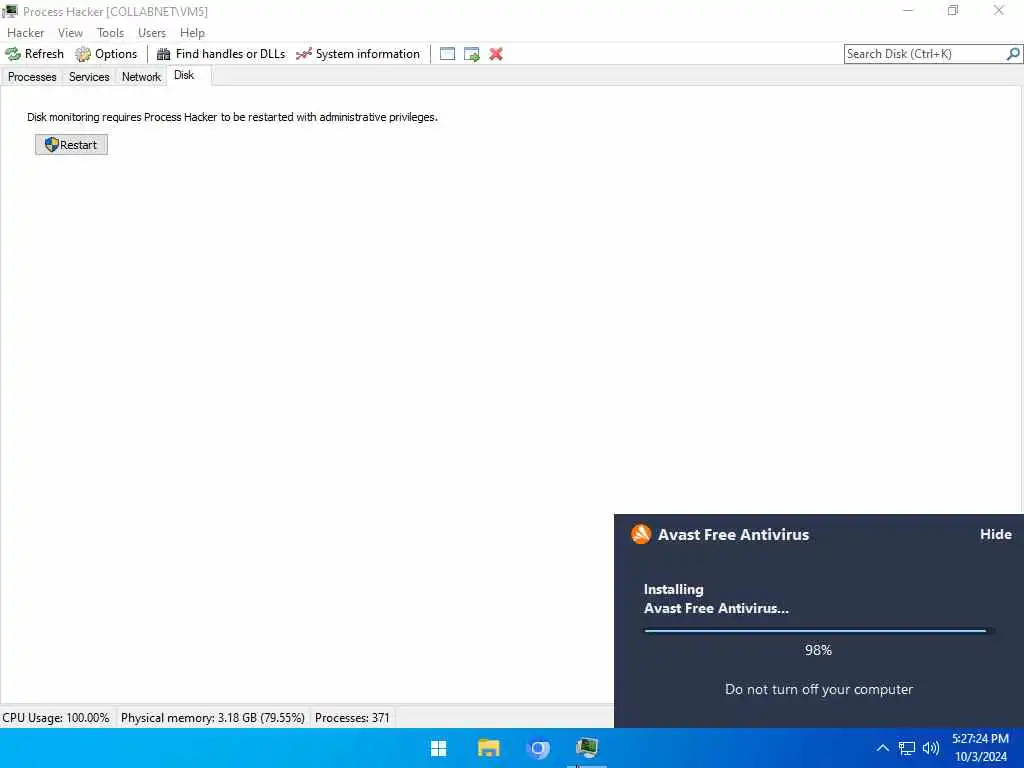1024x768 pixels.
Task: Switch to the Services tab
Action: pyautogui.click(x=89, y=77)
